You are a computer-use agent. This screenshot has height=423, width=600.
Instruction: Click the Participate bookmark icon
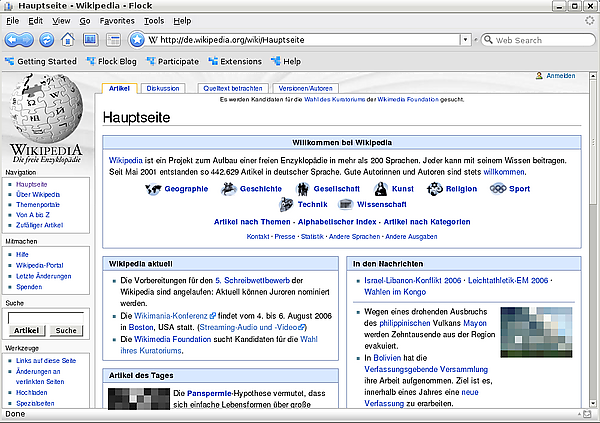[151, 61]
